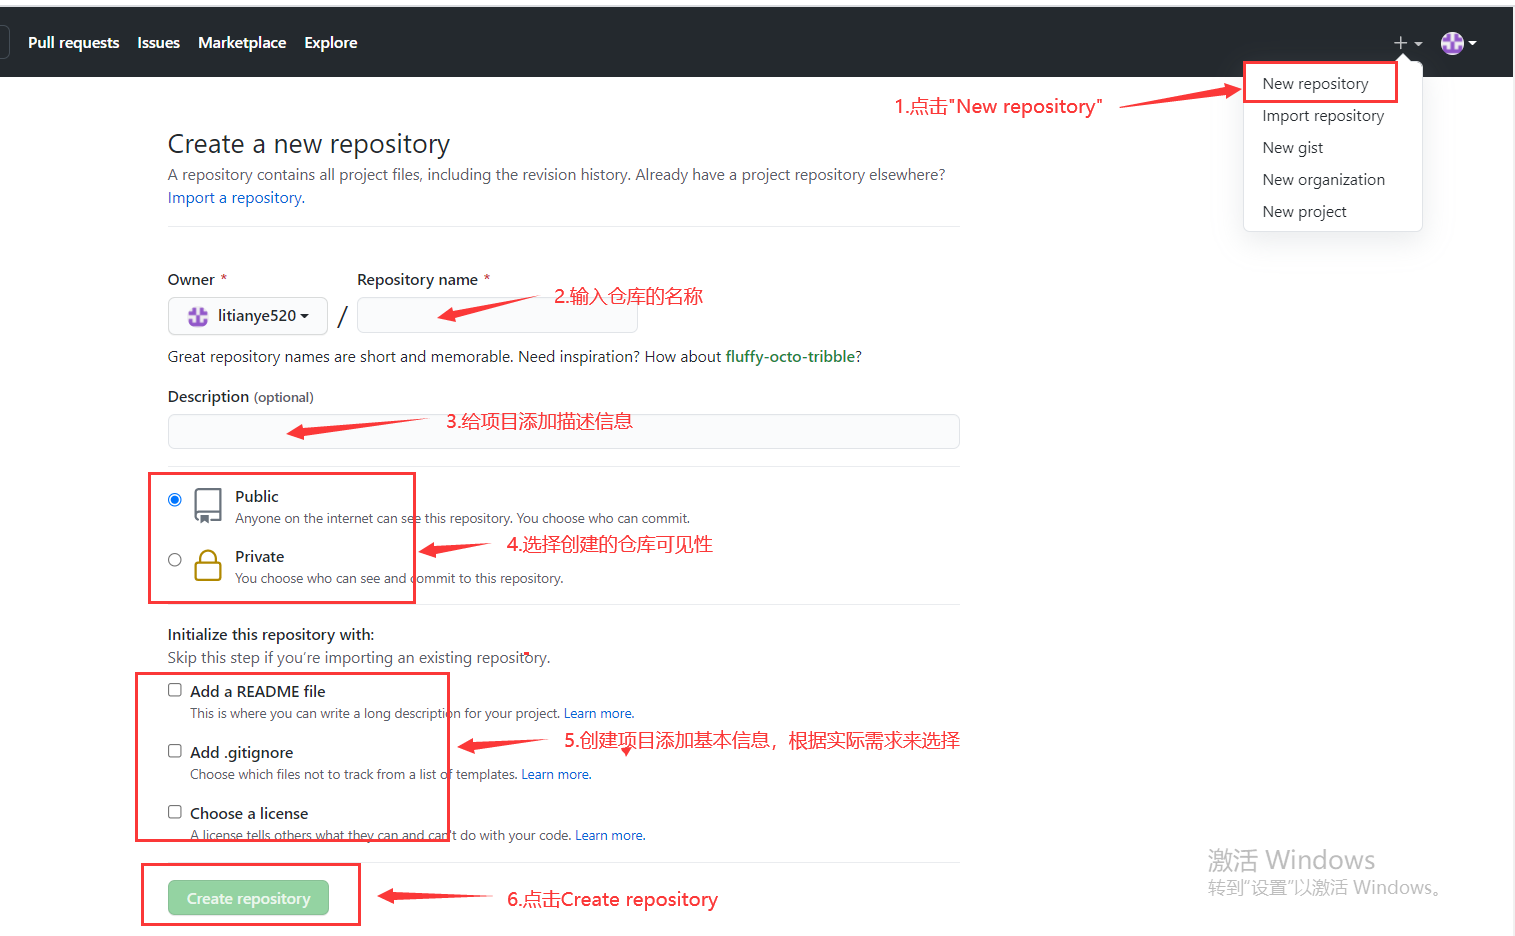Click the litianye520 owner avatar icon
Image resolution: width=1515 pixels, height=936 pixels.
pos(198,316)
